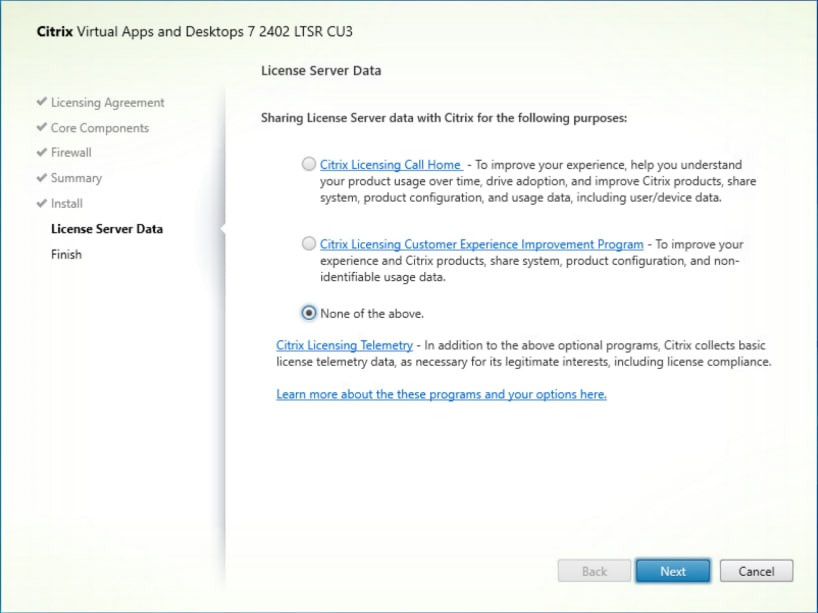The height and width of the screenshot is (613, 818).
Task: Select the None of the above radio button
Action: coord(309,313)
